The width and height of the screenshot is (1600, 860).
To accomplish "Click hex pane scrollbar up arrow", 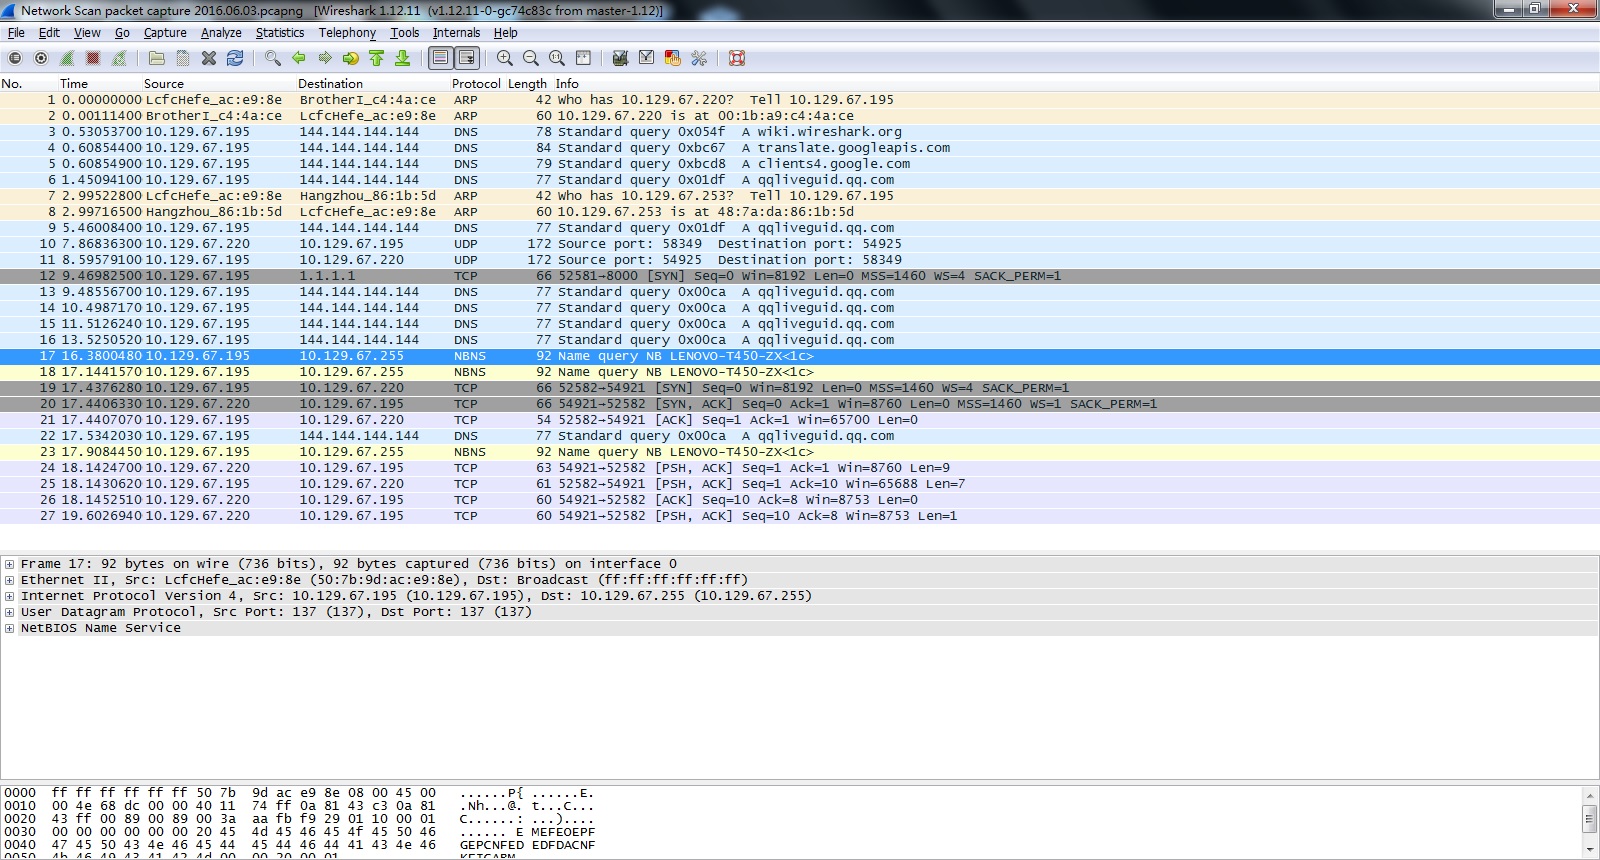I will (1590, 795).
